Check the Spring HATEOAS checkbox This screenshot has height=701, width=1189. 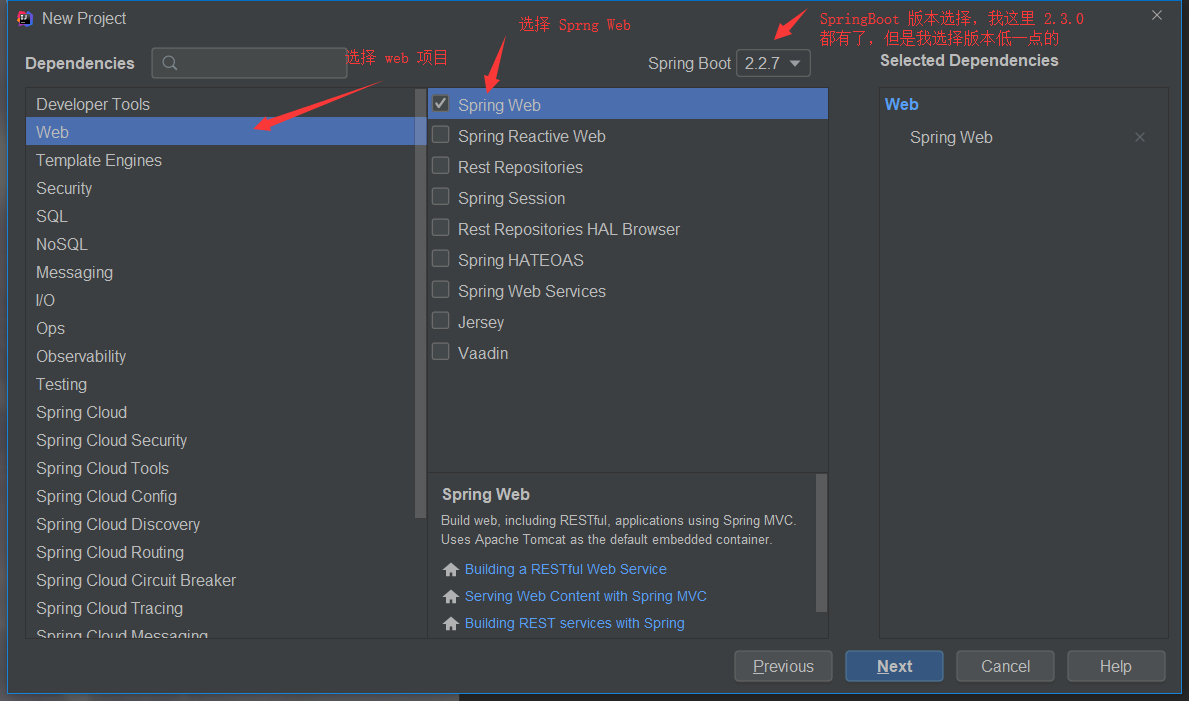(x=441, y=259)
